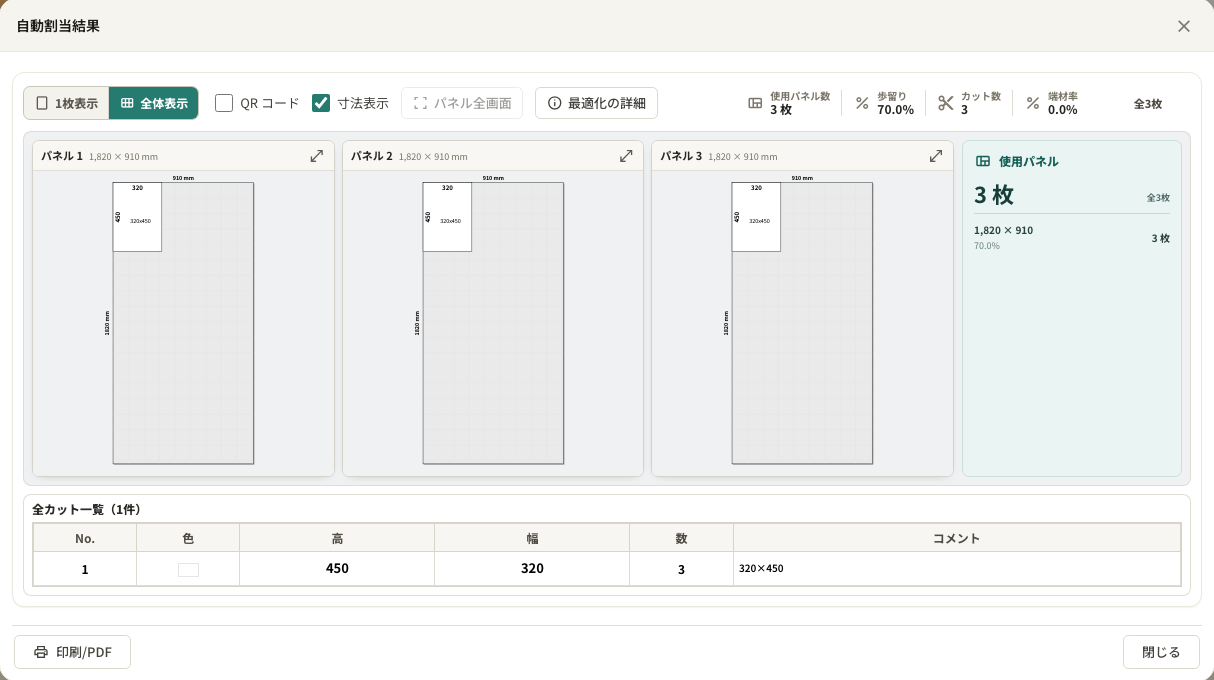
Task: Expand パネル 1 to full view
Action: coord(316,156)
